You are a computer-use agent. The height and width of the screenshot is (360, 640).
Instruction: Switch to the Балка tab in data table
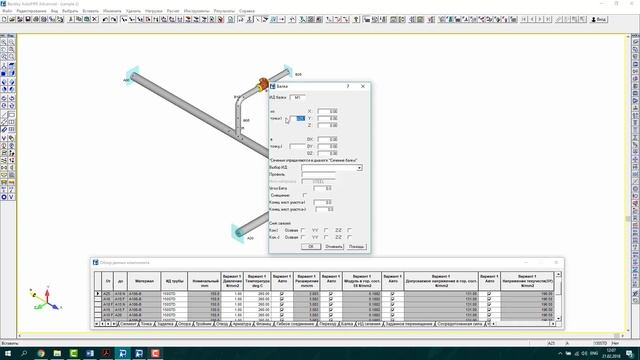tap(347, 324)
